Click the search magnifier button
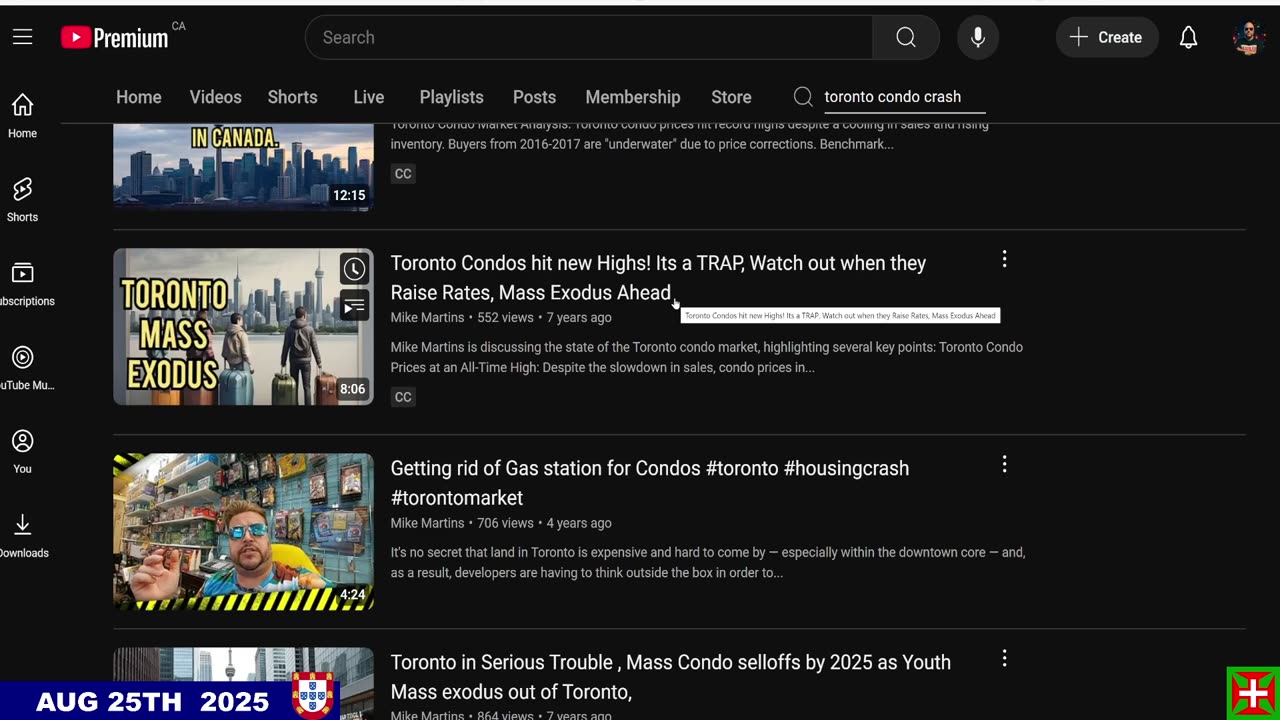This screenshot has width=1280, height=720. 906,37
